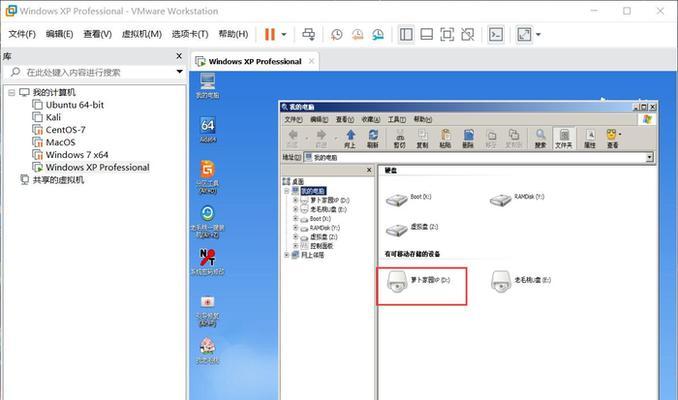
Task: Click the send Ctrl+Alt+Del toolbar icon
Action: click(x=309, y=34)
